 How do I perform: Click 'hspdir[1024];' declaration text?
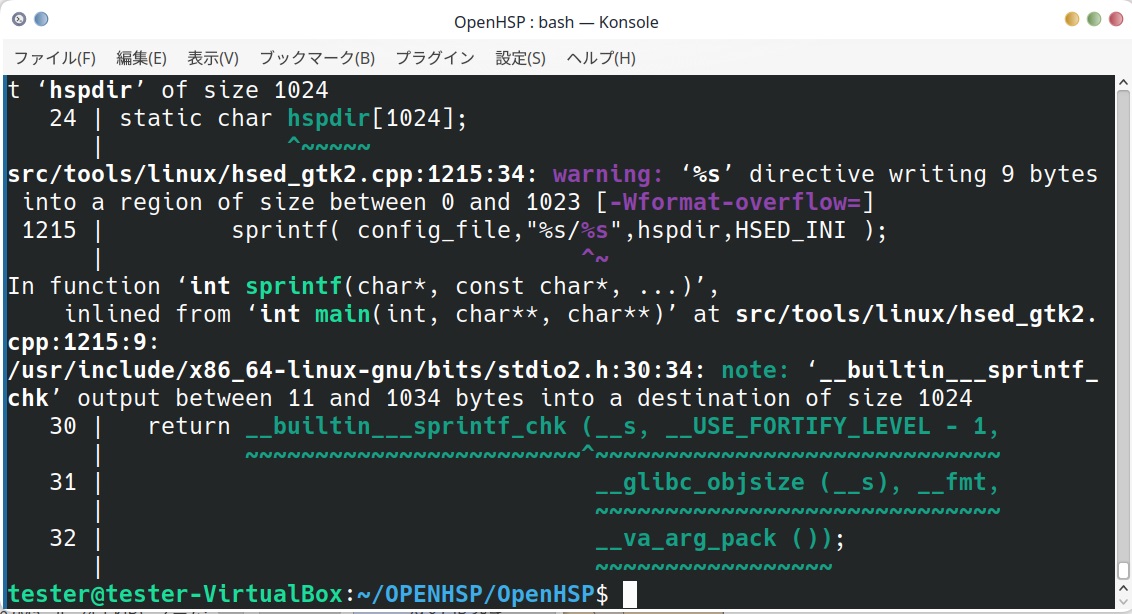click(x=377, y=118)
